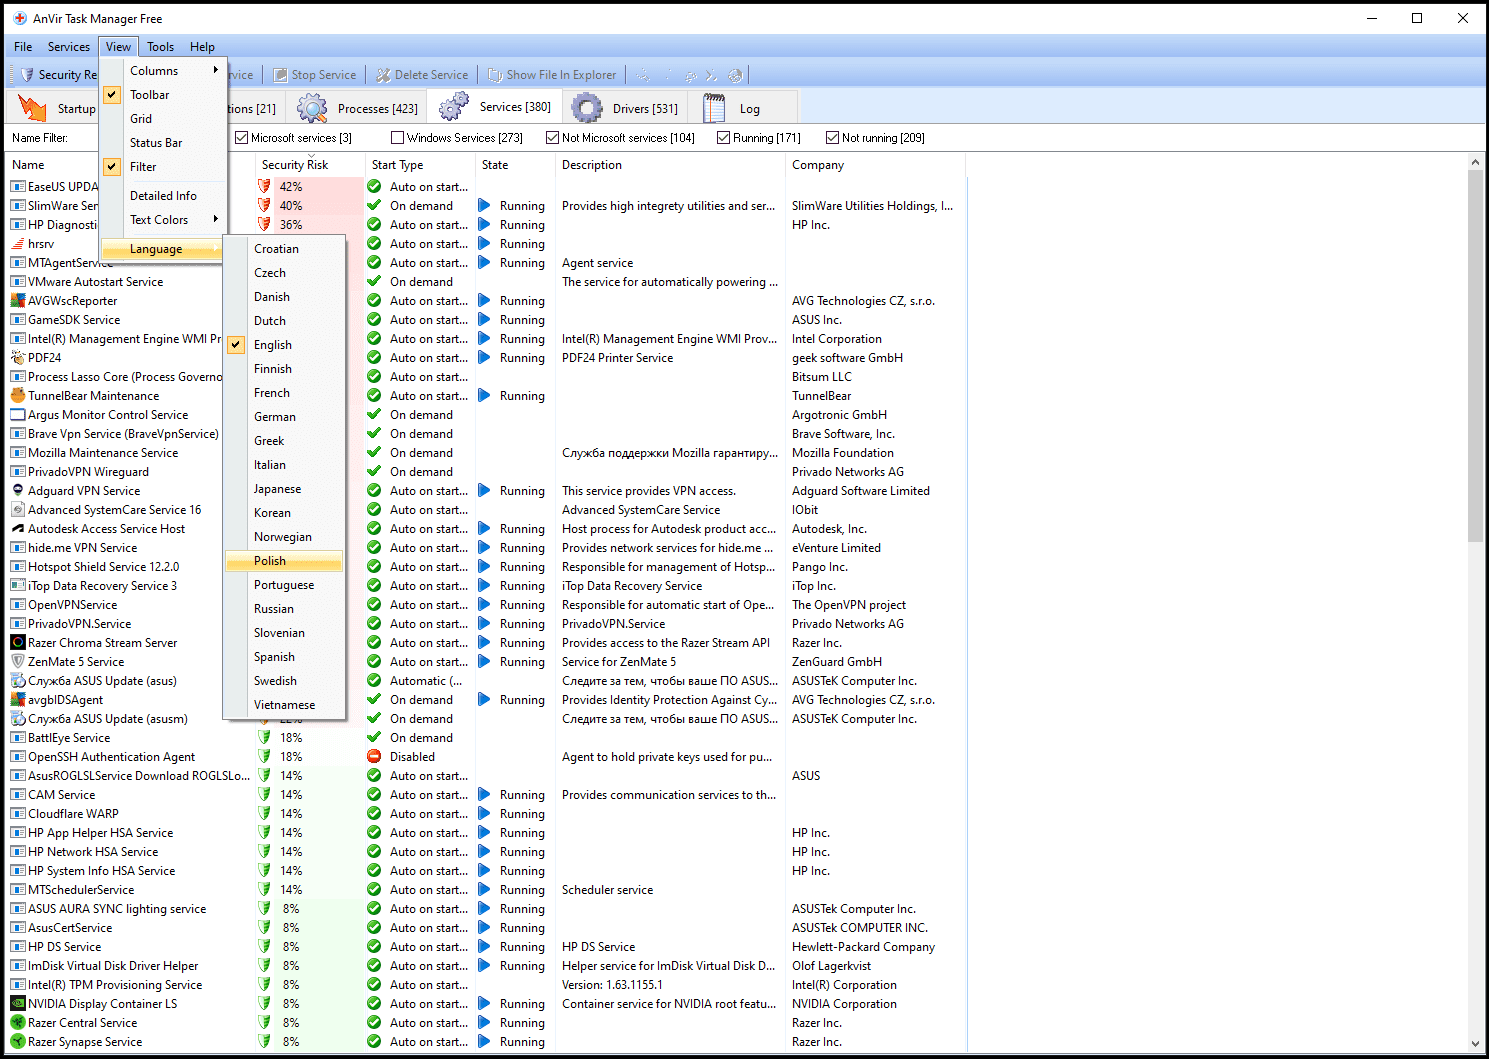Toggle the Toolbar option in View menu
The height and width of the screenshot is (1059, 1489).
(x=163, y=95)
